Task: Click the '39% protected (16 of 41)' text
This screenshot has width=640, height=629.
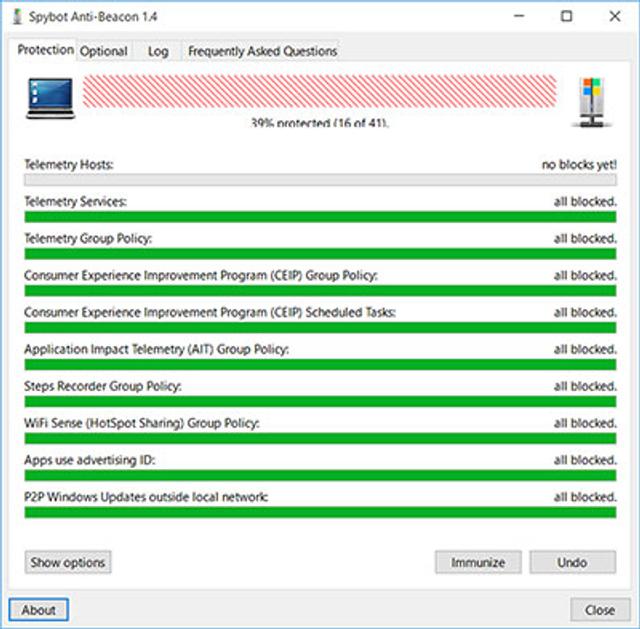Action: click(320, 122)
